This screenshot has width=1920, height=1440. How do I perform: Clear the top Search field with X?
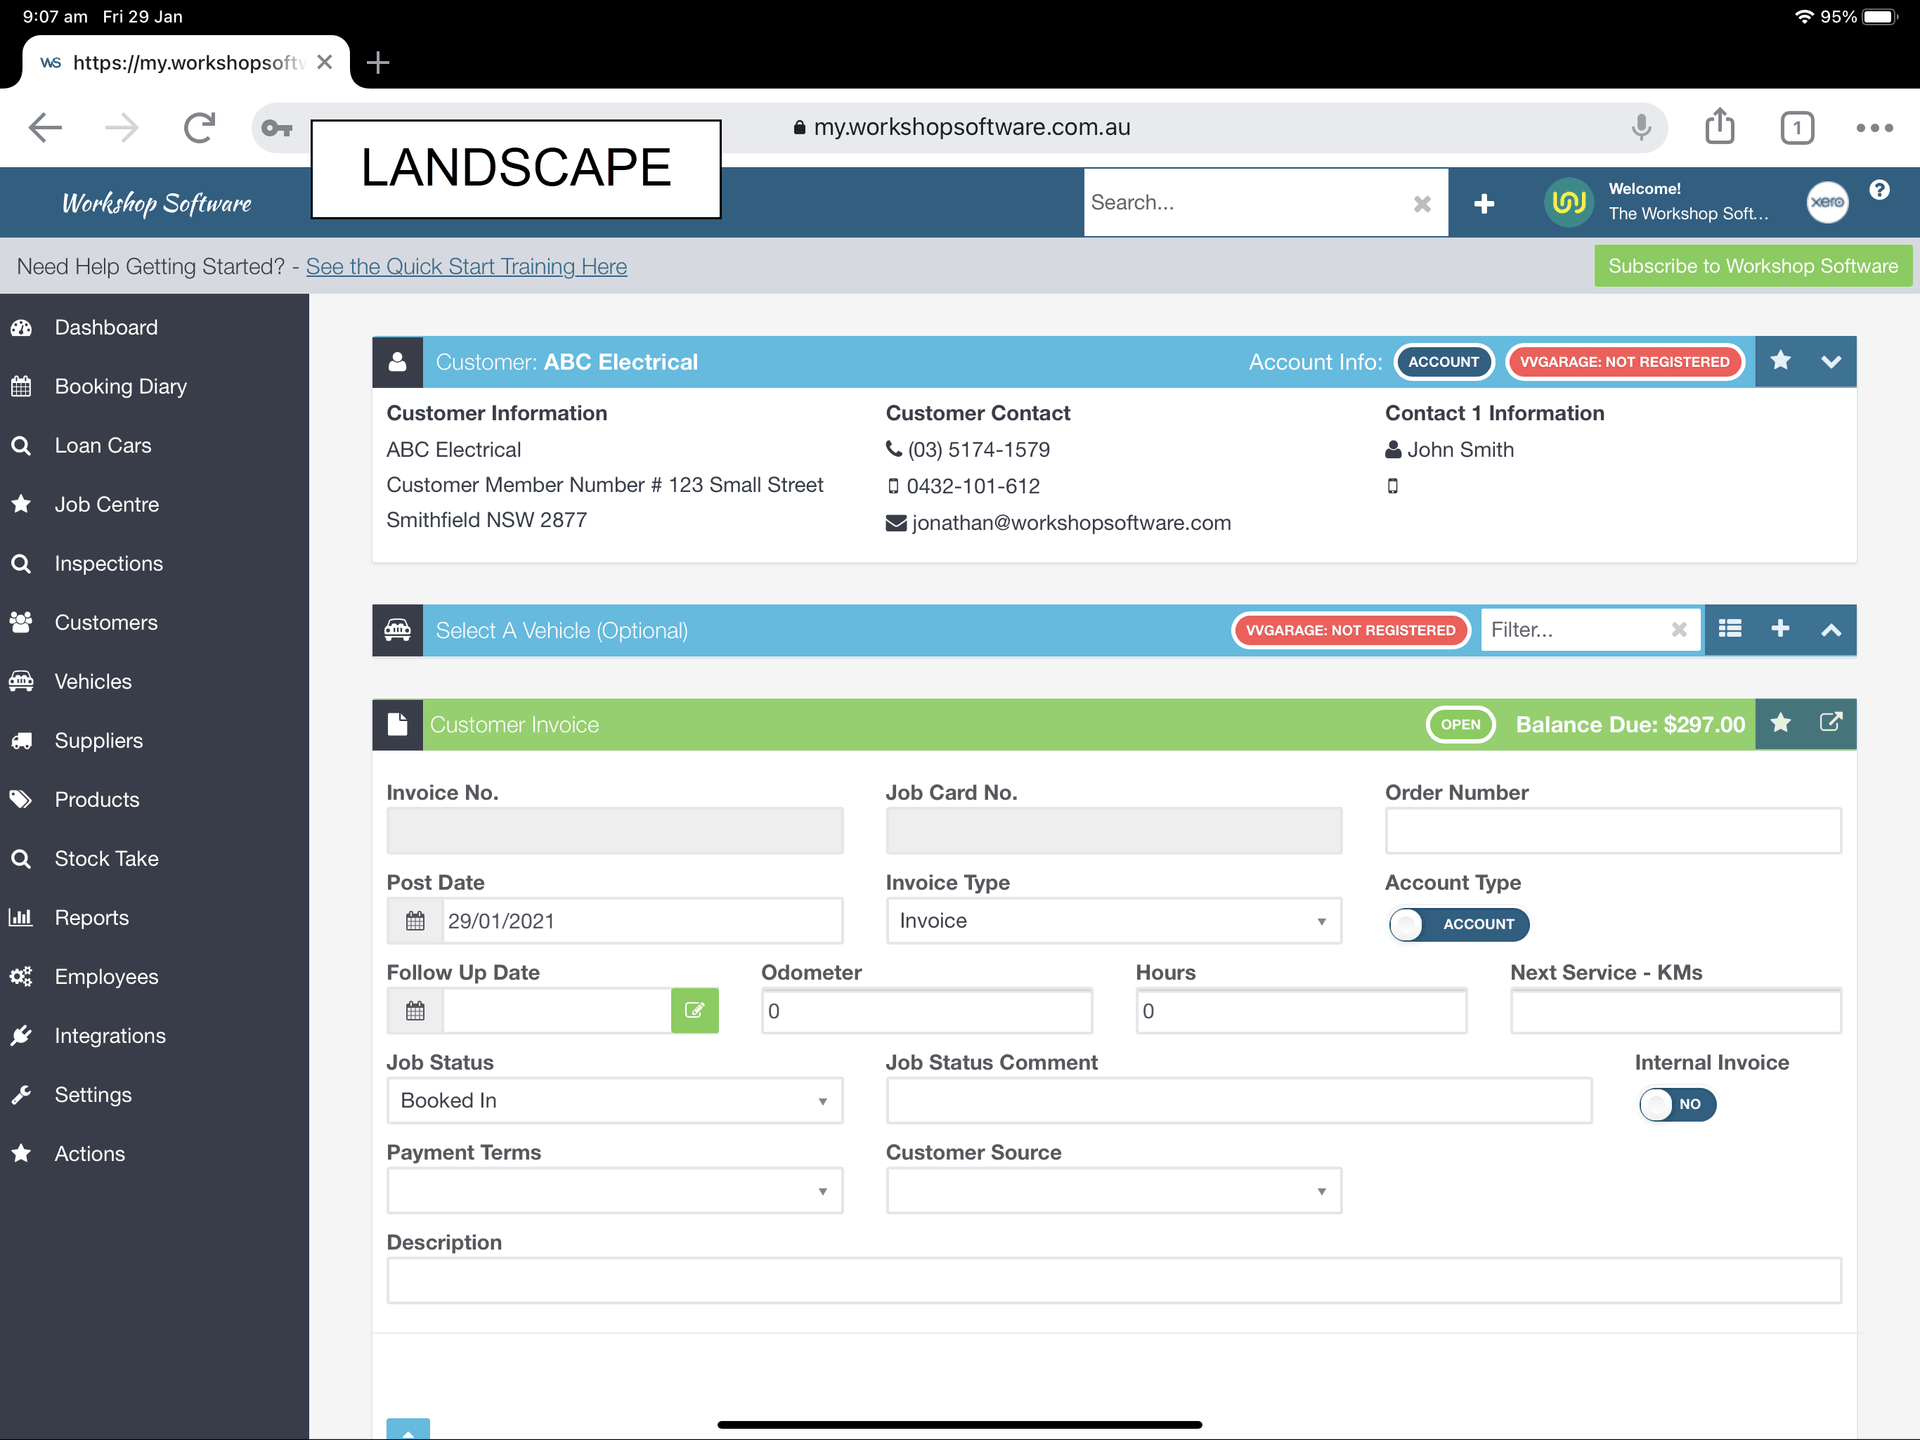tap(1422, 204)
